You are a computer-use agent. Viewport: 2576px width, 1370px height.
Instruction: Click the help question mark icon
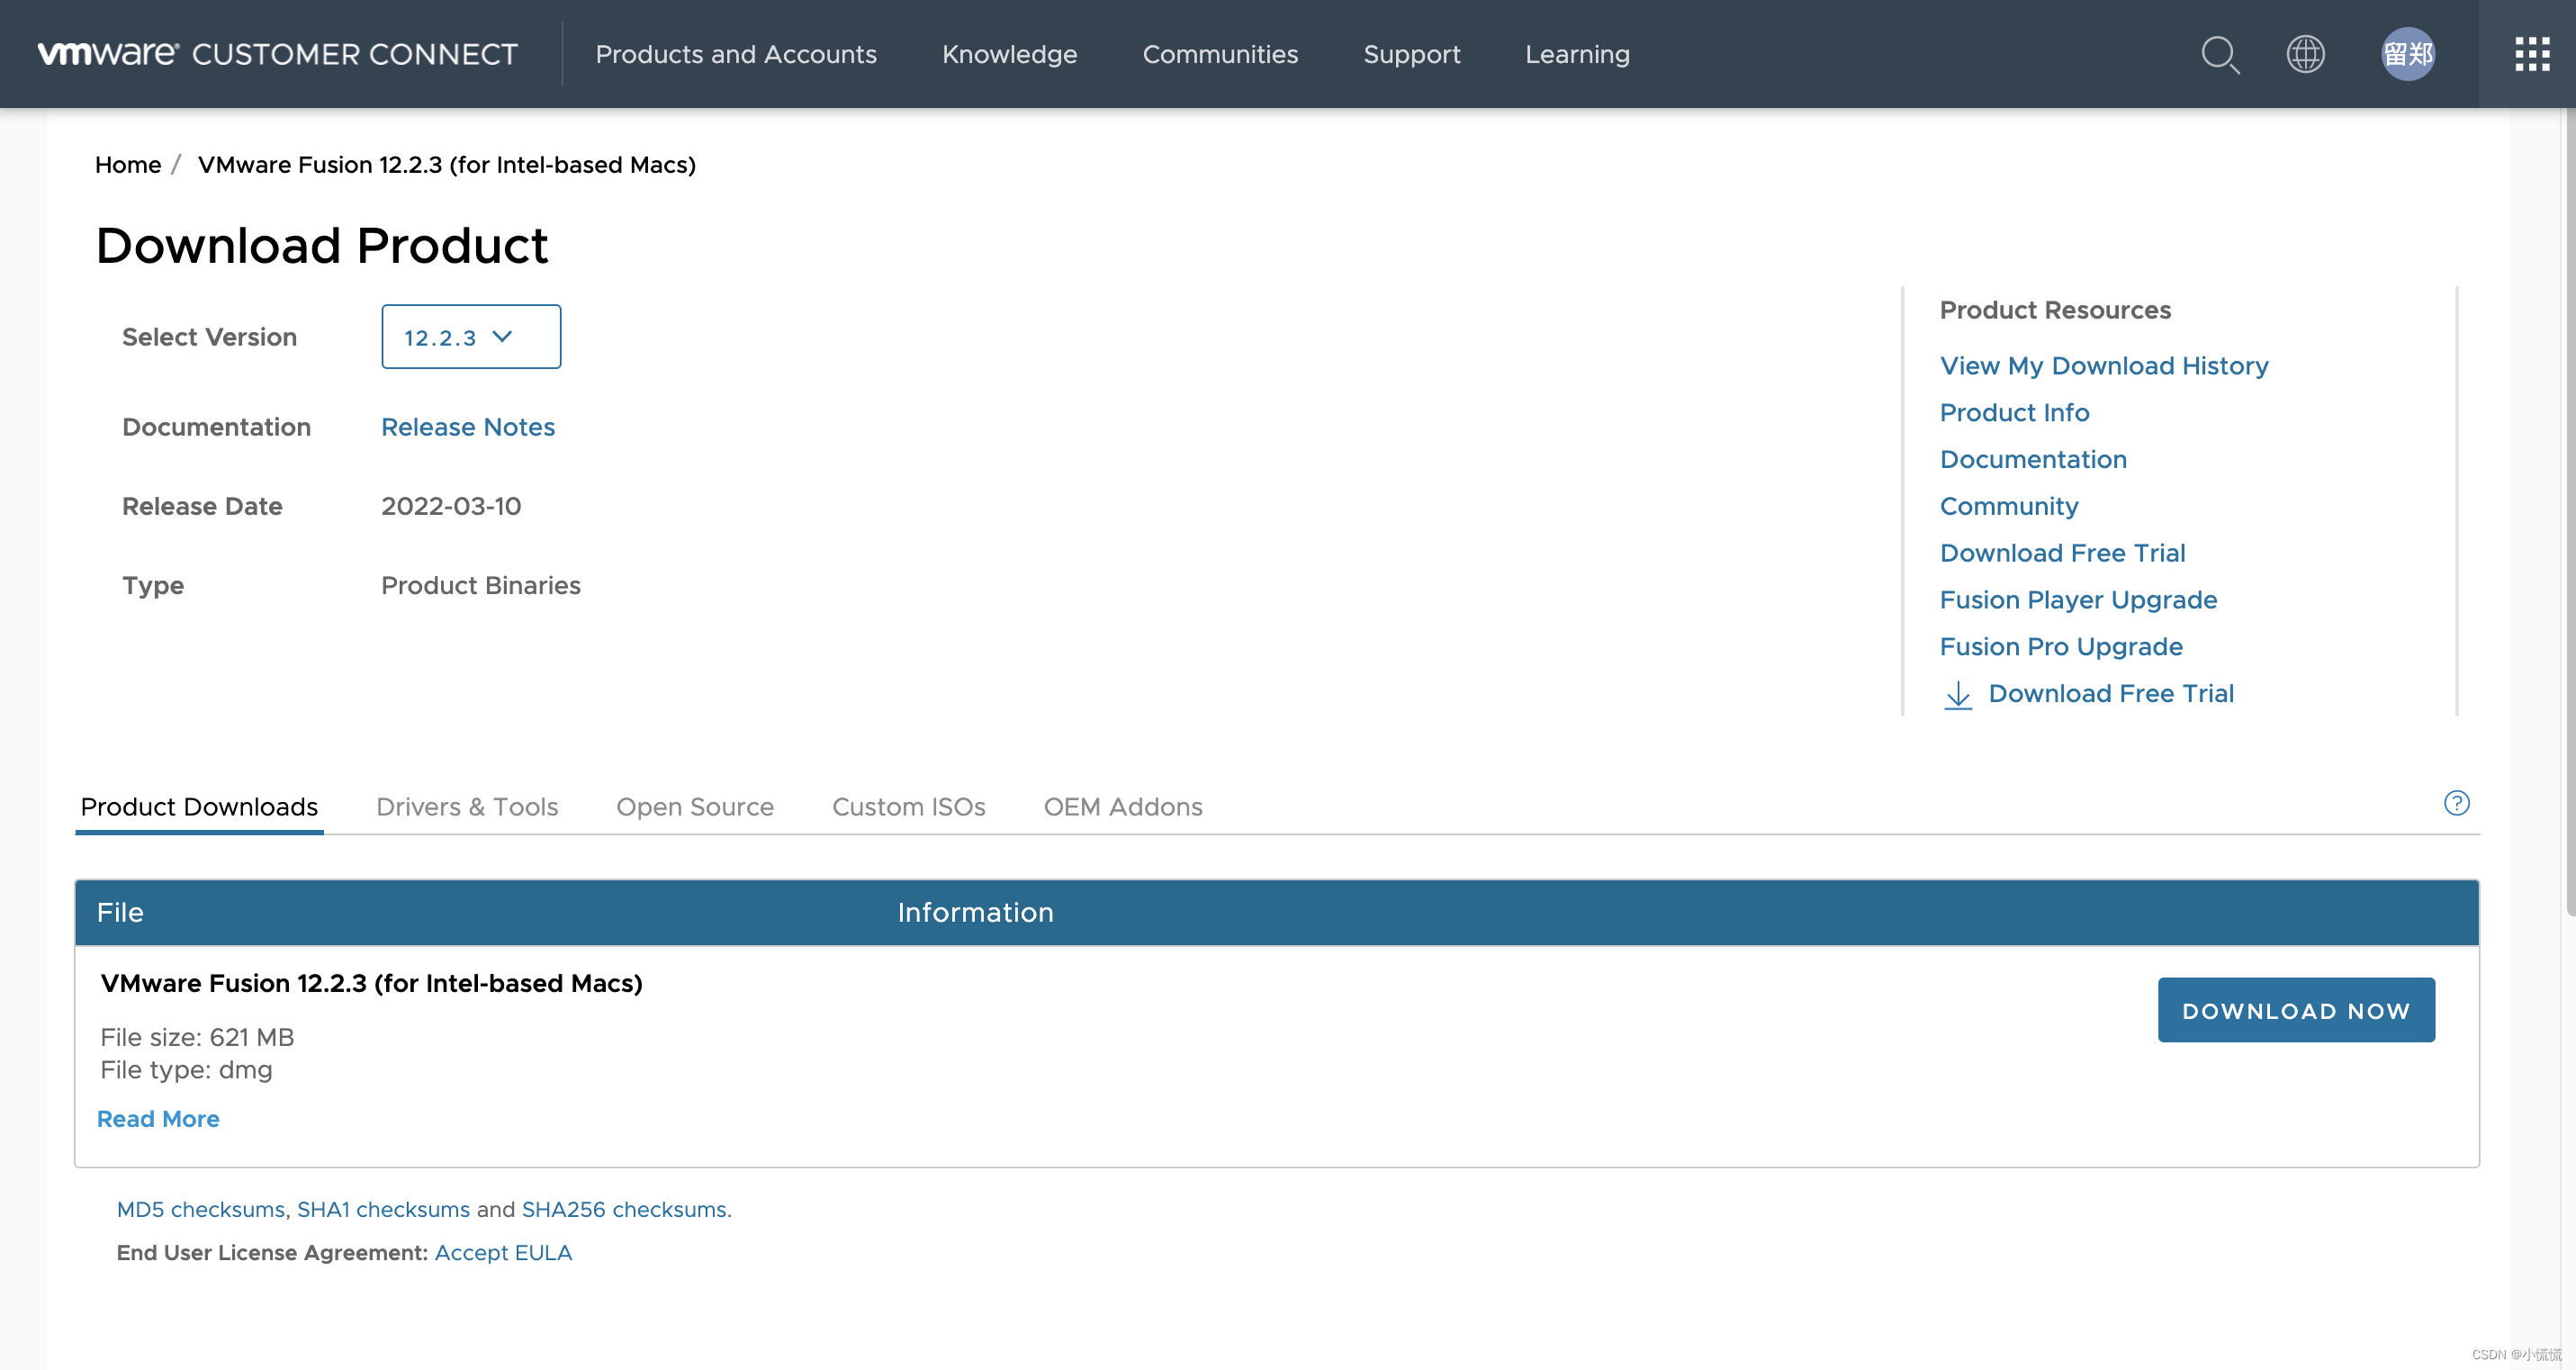(x=2456, y=803)
